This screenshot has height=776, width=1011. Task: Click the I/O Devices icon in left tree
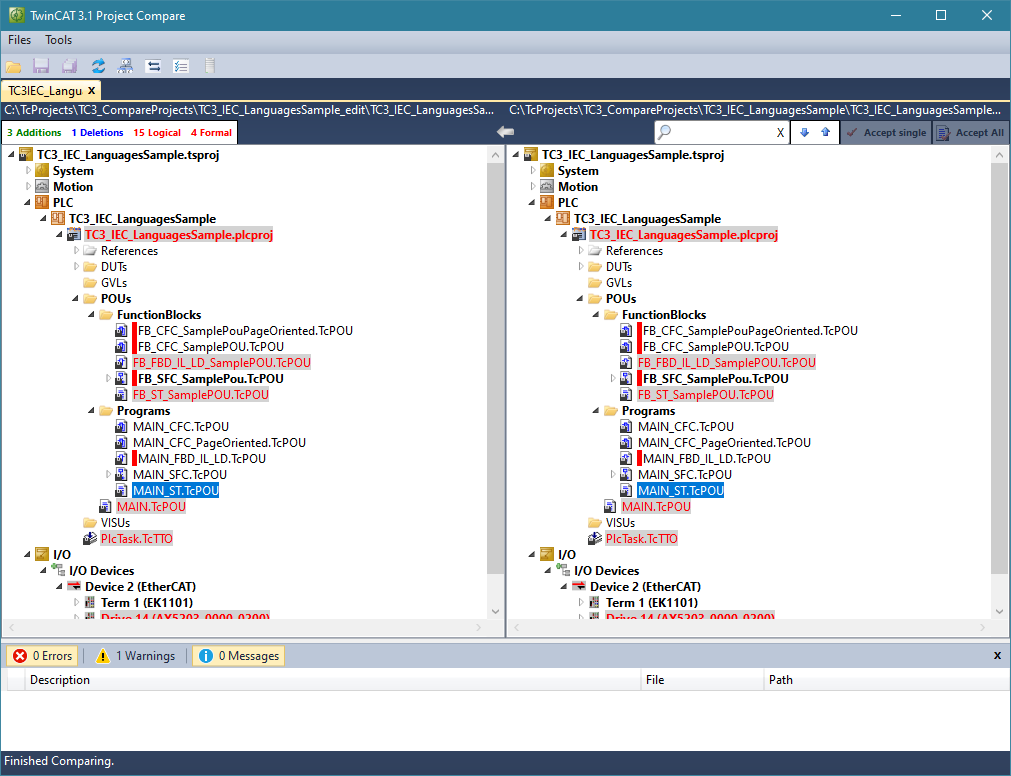pos(58,570)
